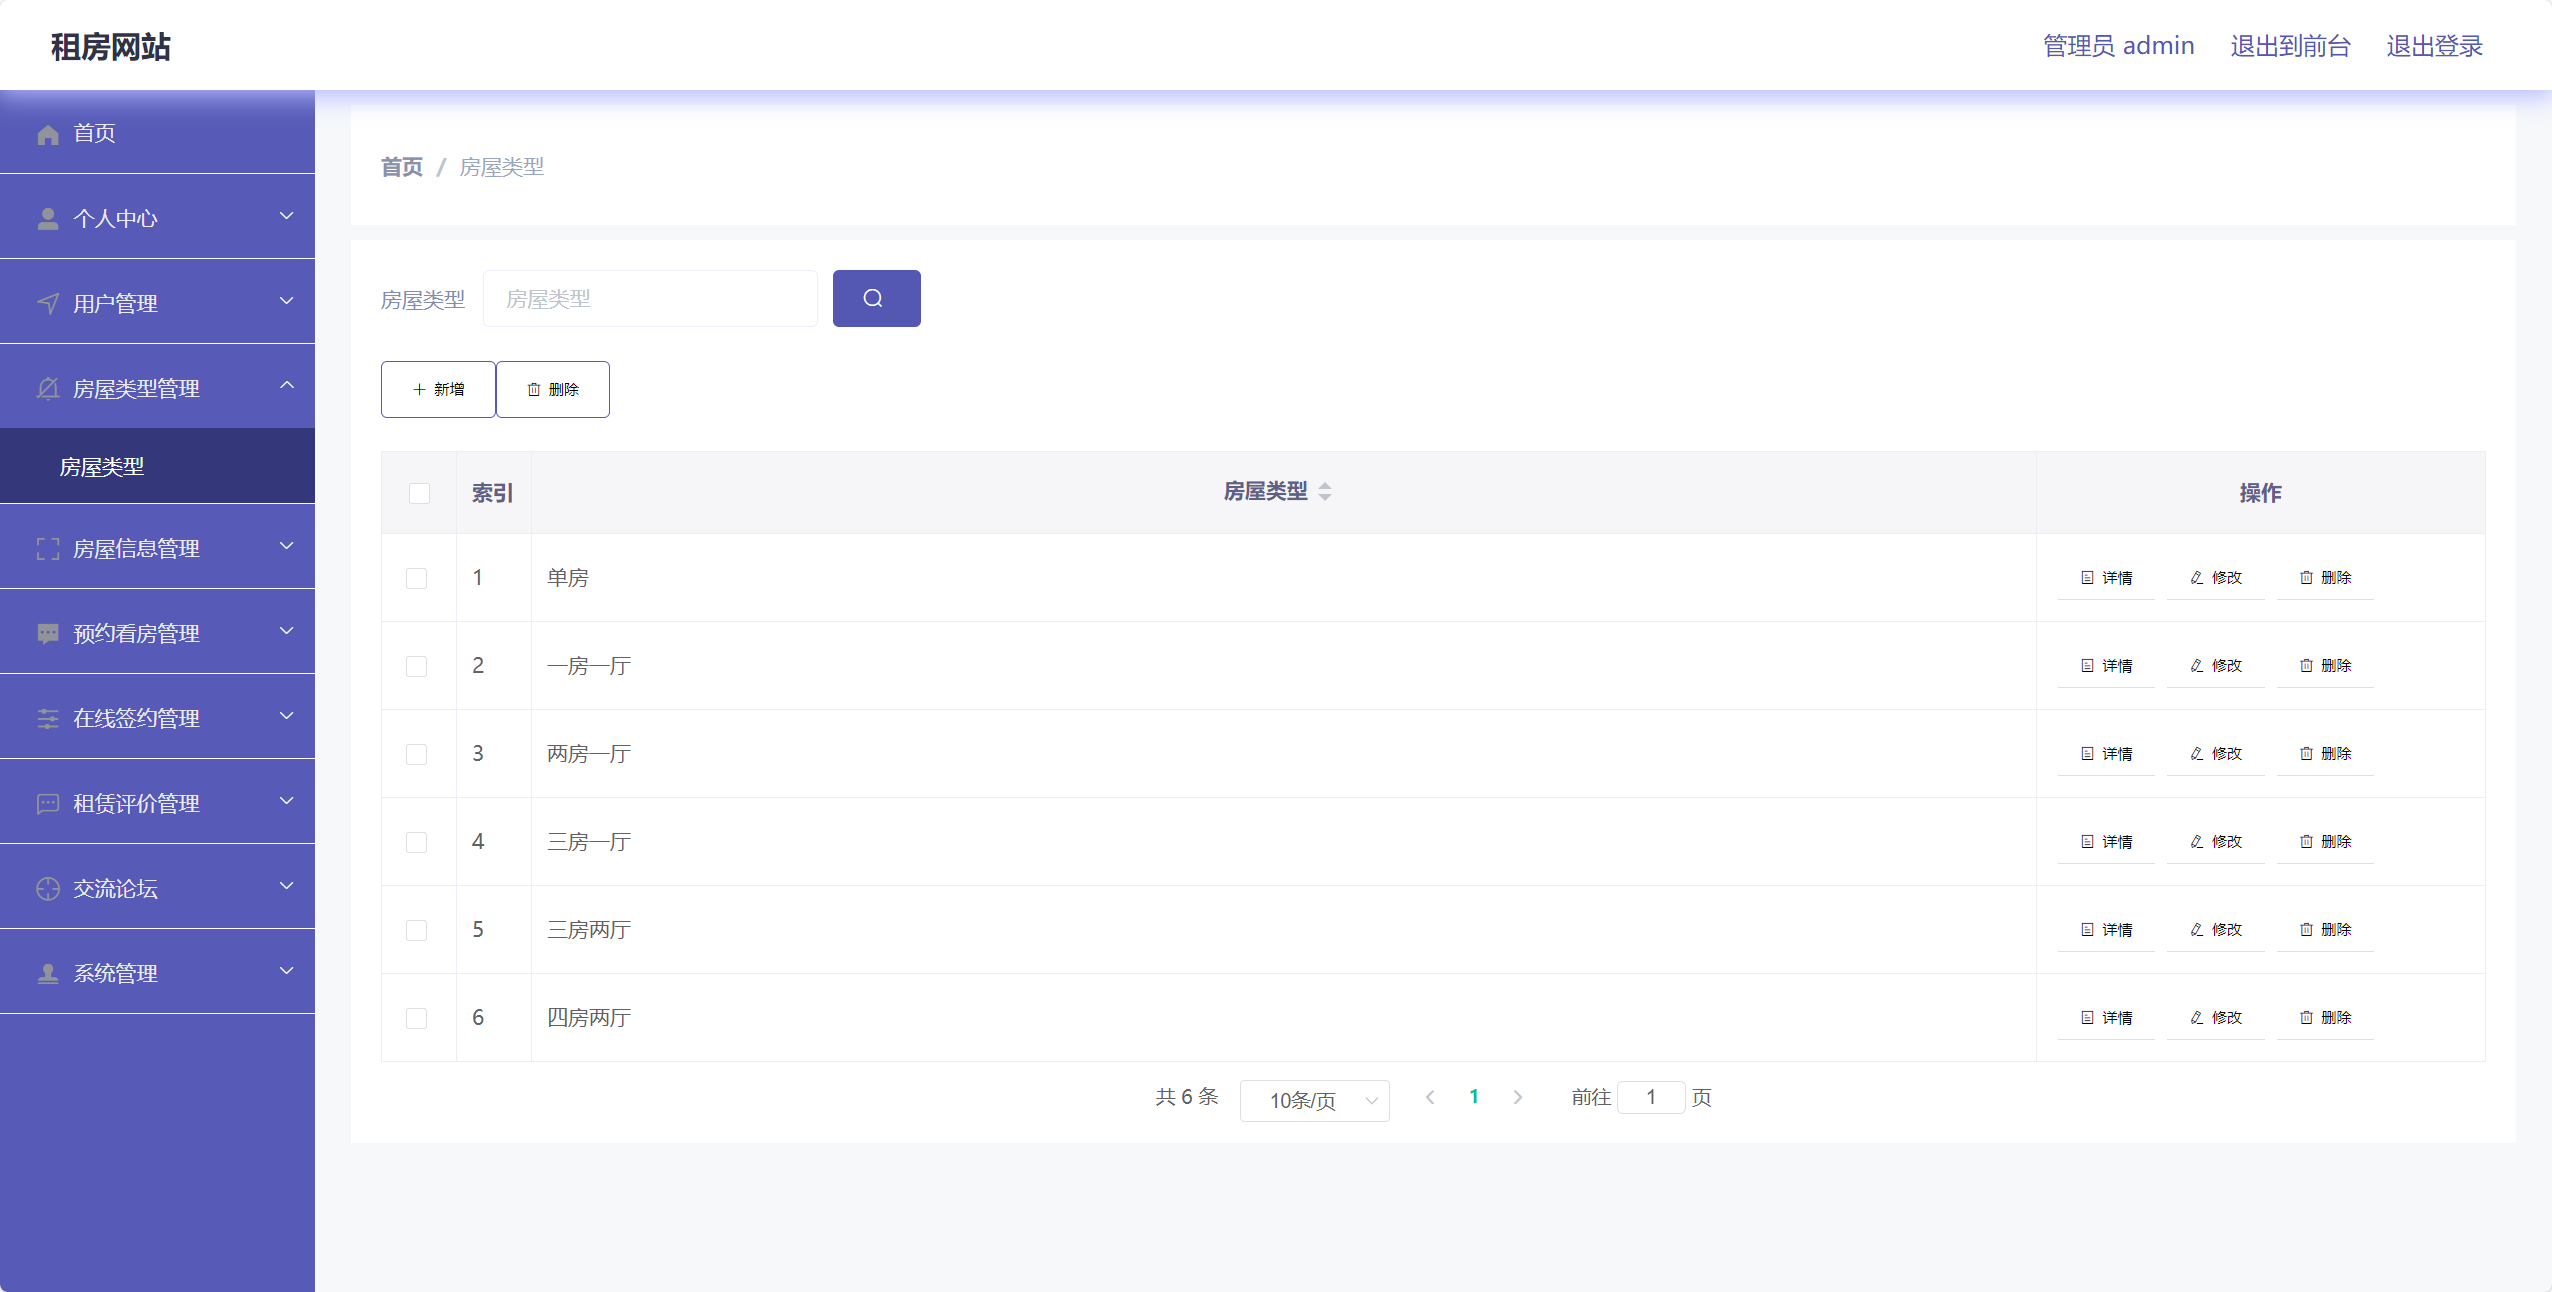Image resolution: width=2552 pixels, height=1292 pixels.
Task: Collapse the 房屋类型管理 section
Action: [286, 386]
